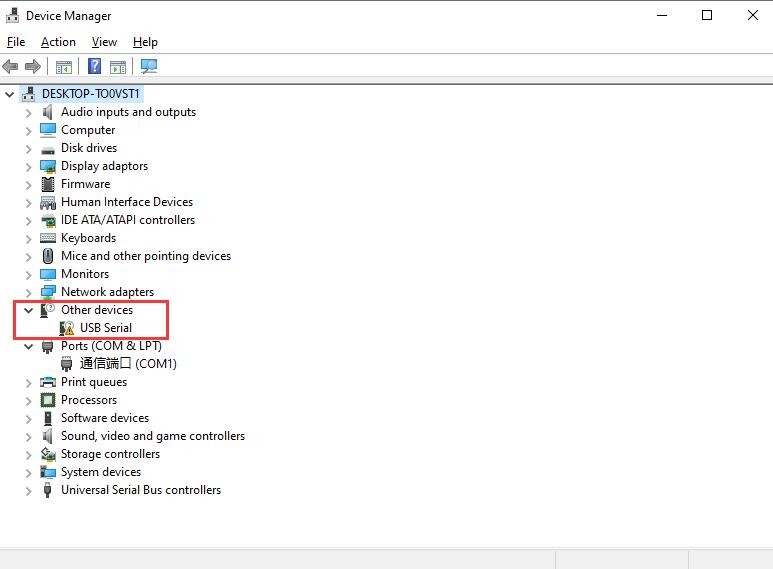Click the Print queues printer icon
Screen dimensions: 773x569
(48, 382)
